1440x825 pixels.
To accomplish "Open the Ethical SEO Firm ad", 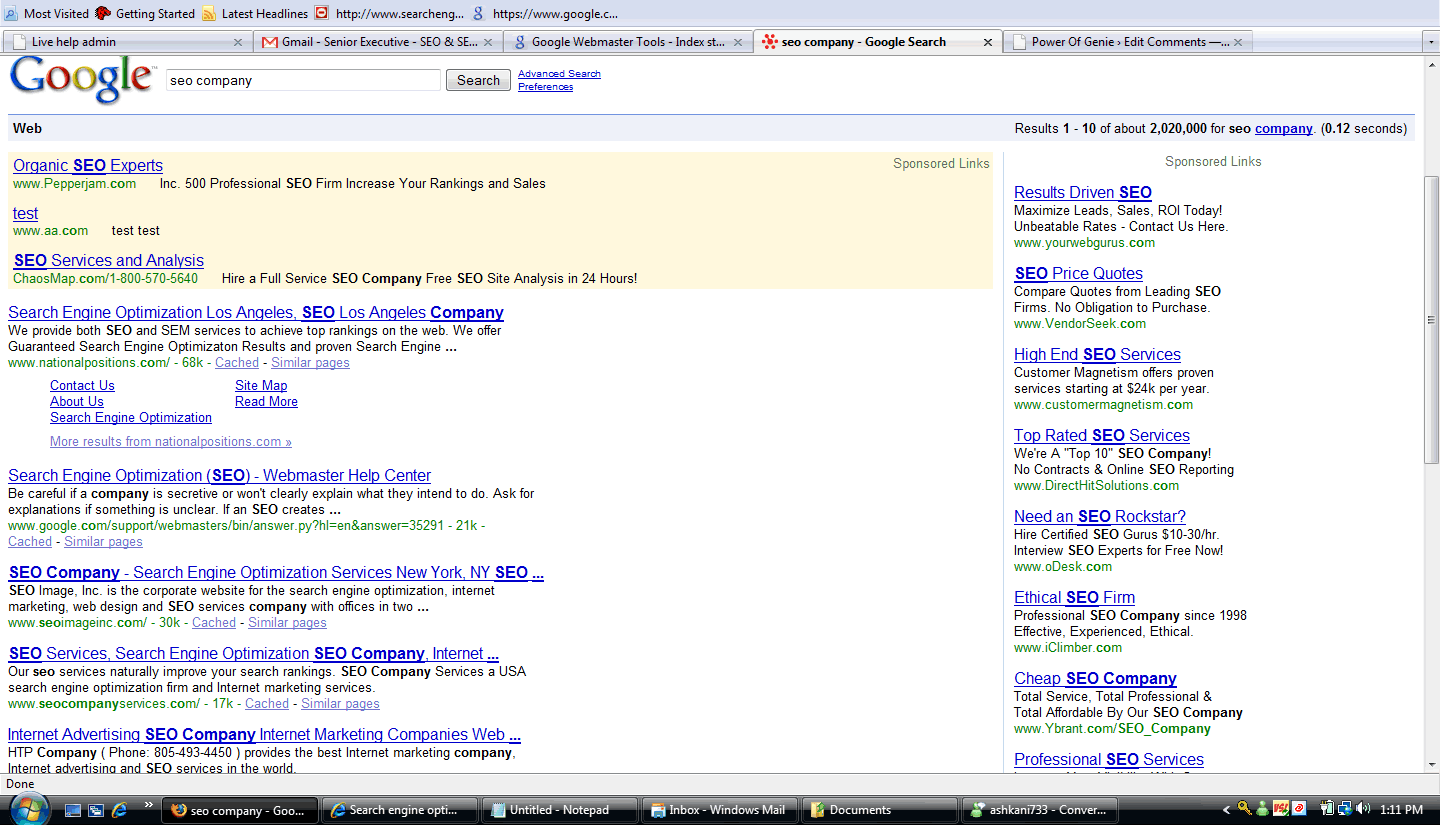I will [1074, 598].
